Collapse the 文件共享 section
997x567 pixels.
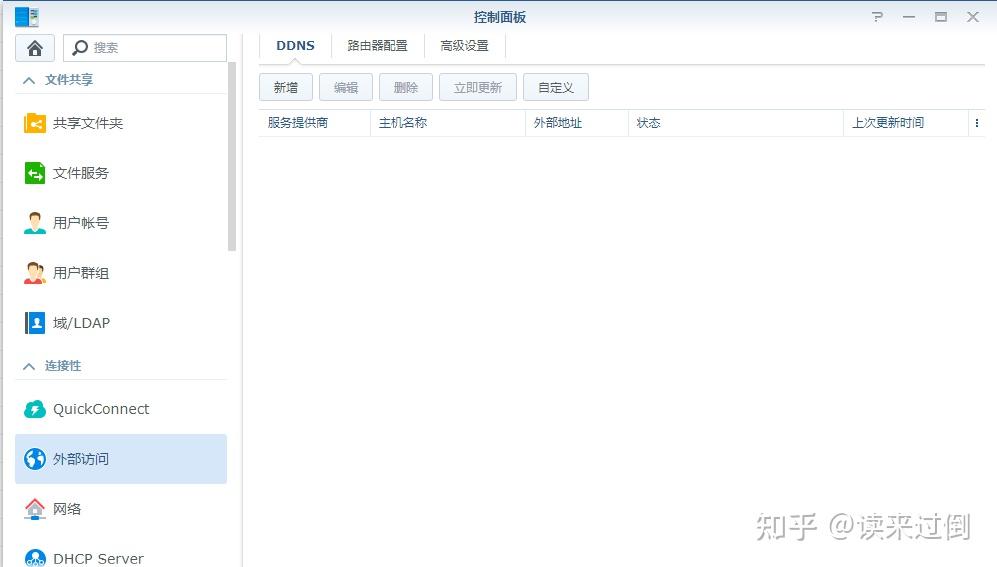pos(29,80)
